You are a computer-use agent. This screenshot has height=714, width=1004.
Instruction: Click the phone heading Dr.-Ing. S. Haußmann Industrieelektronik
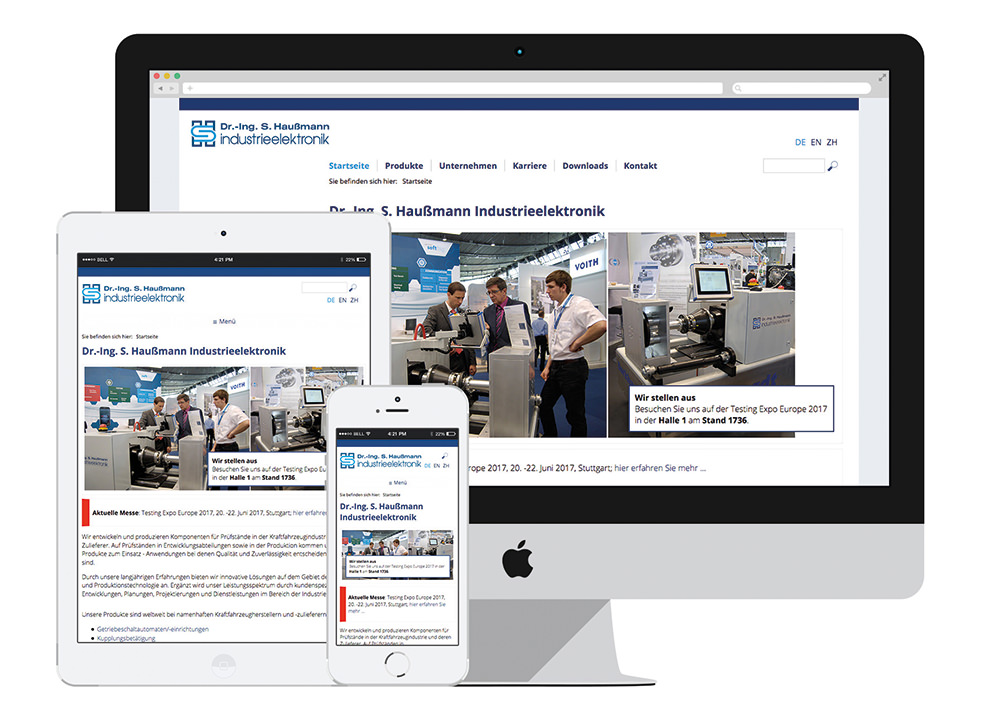tap(382, 512)
